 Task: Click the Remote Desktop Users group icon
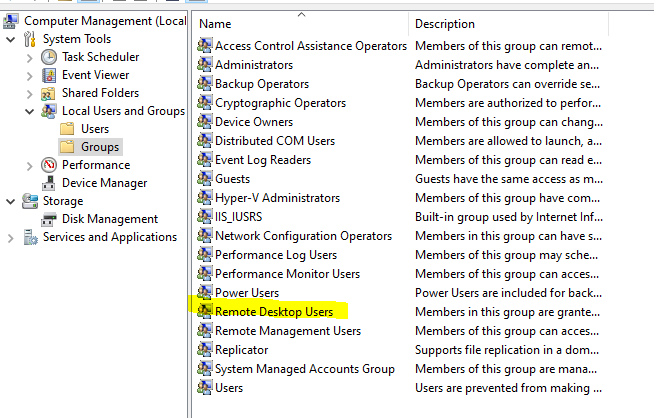pyautogui.click(x=204, y=311)
